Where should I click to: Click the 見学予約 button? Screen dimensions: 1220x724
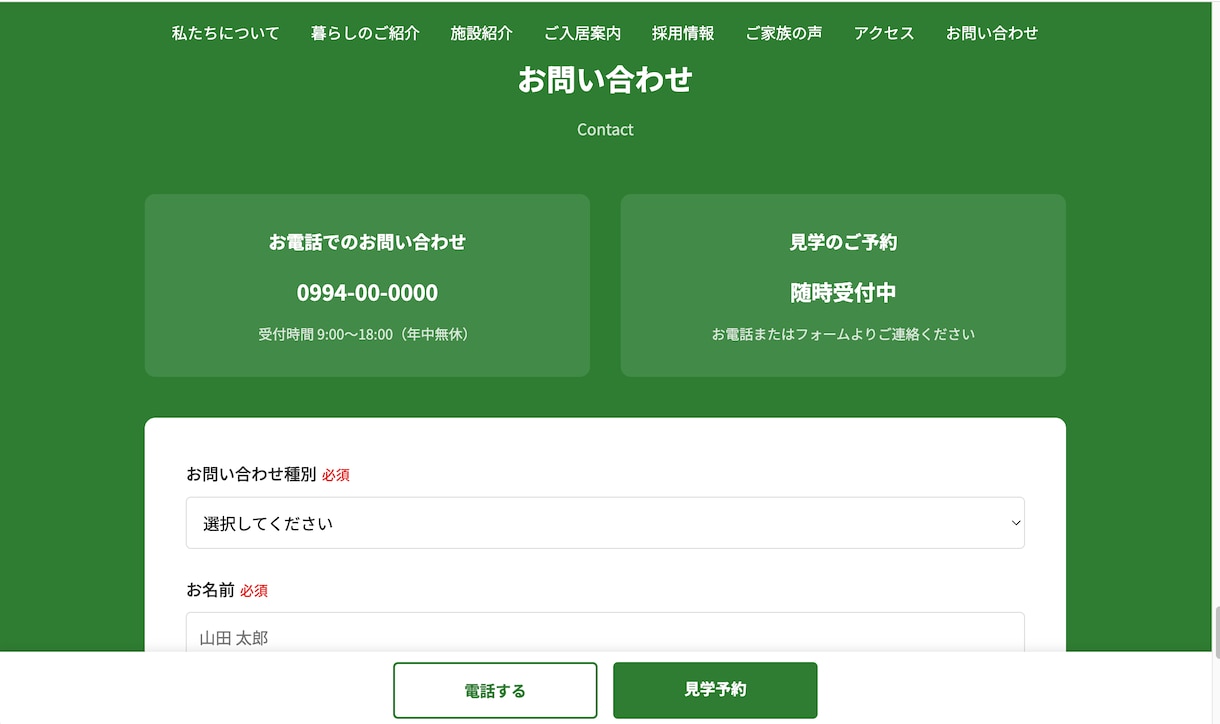tap(715, 690)
